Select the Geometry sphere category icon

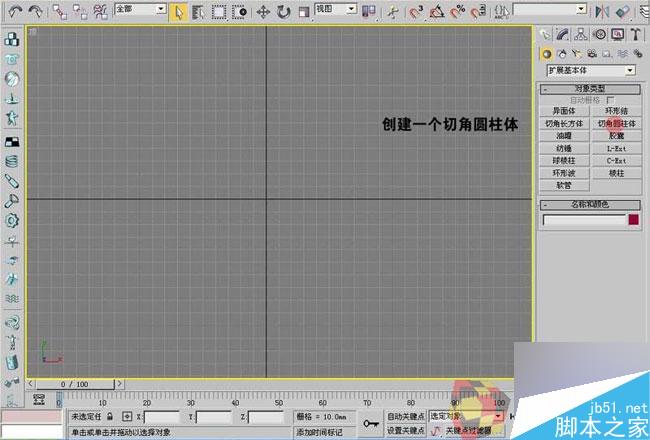click(x=547, y=54)
